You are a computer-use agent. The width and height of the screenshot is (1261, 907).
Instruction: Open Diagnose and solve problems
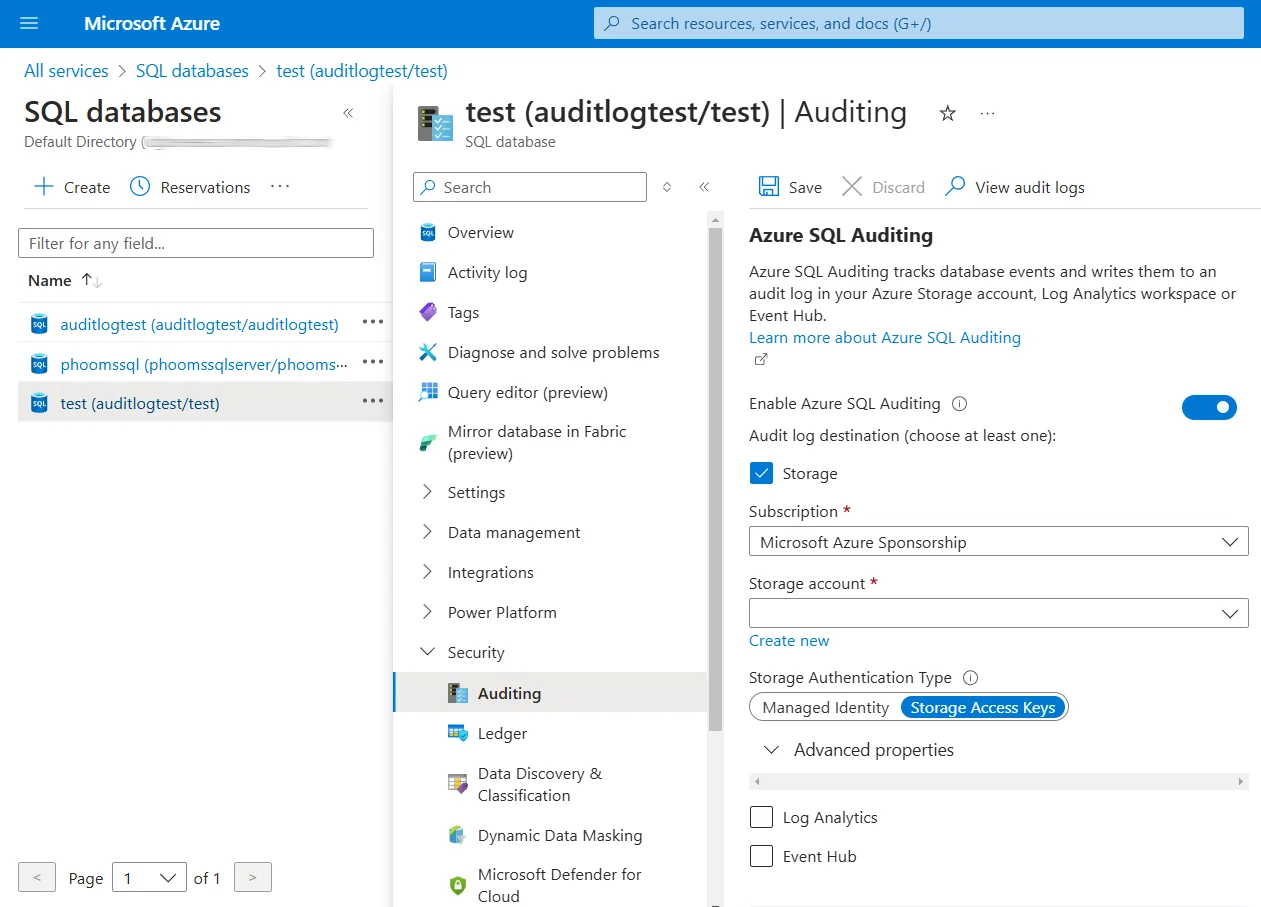pyautogui.click(x=554, y=352)
